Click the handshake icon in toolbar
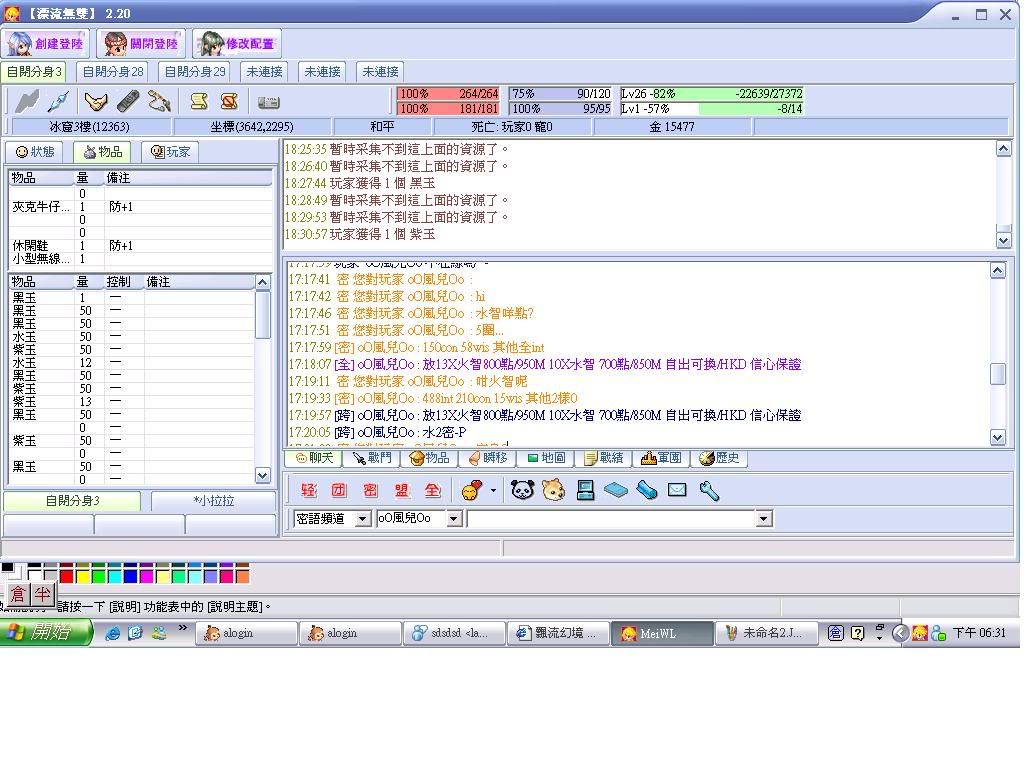The image size is (1024, 768). click(95, 101)
